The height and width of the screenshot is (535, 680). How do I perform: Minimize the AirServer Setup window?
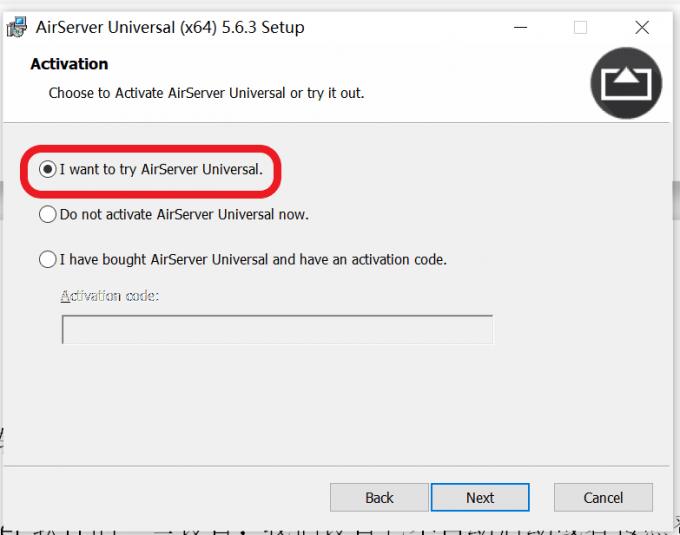(x=520, y=27)
